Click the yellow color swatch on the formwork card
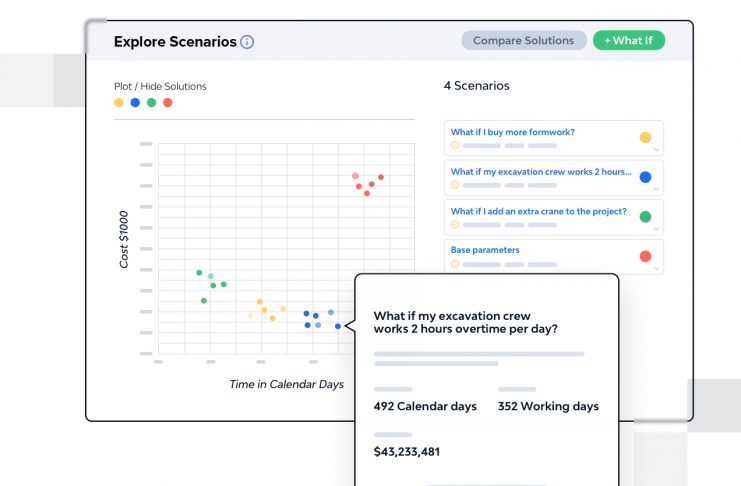Image resolution: width=741 pixels, height=486 pixels. pyautogui.click(x=645, y=138)
